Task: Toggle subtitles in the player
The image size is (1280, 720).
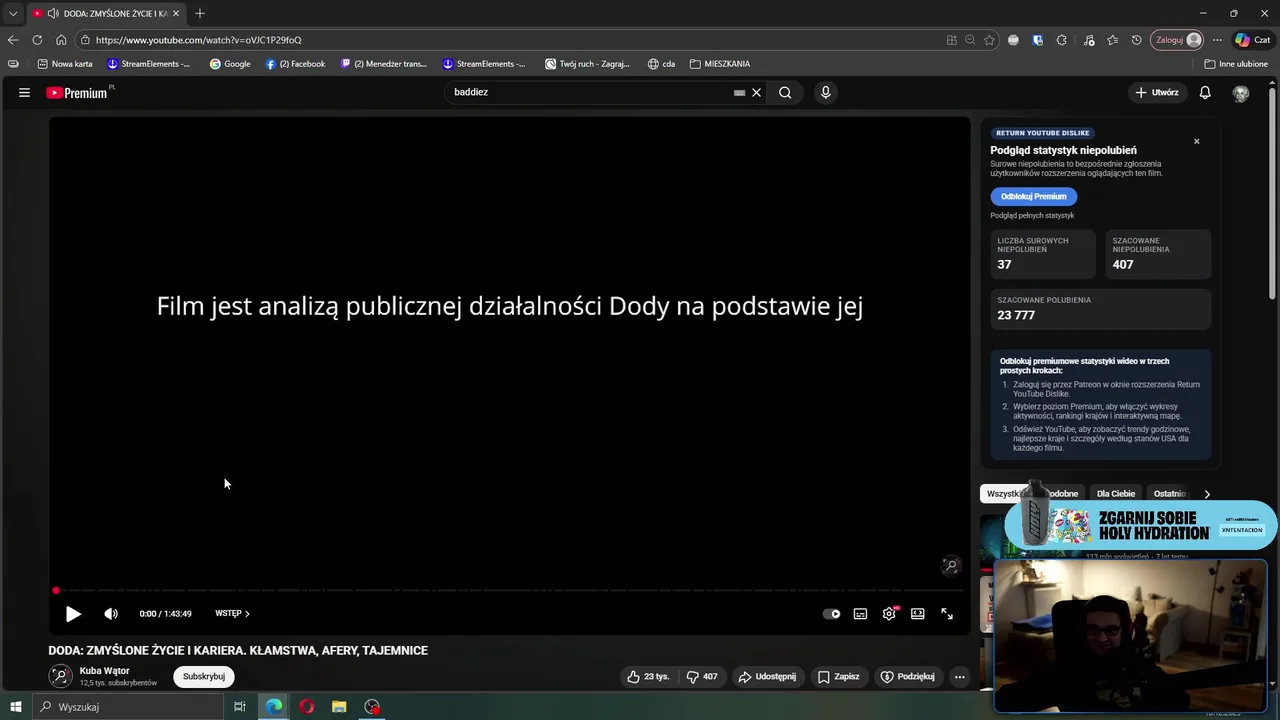Action: click(860, 614)
